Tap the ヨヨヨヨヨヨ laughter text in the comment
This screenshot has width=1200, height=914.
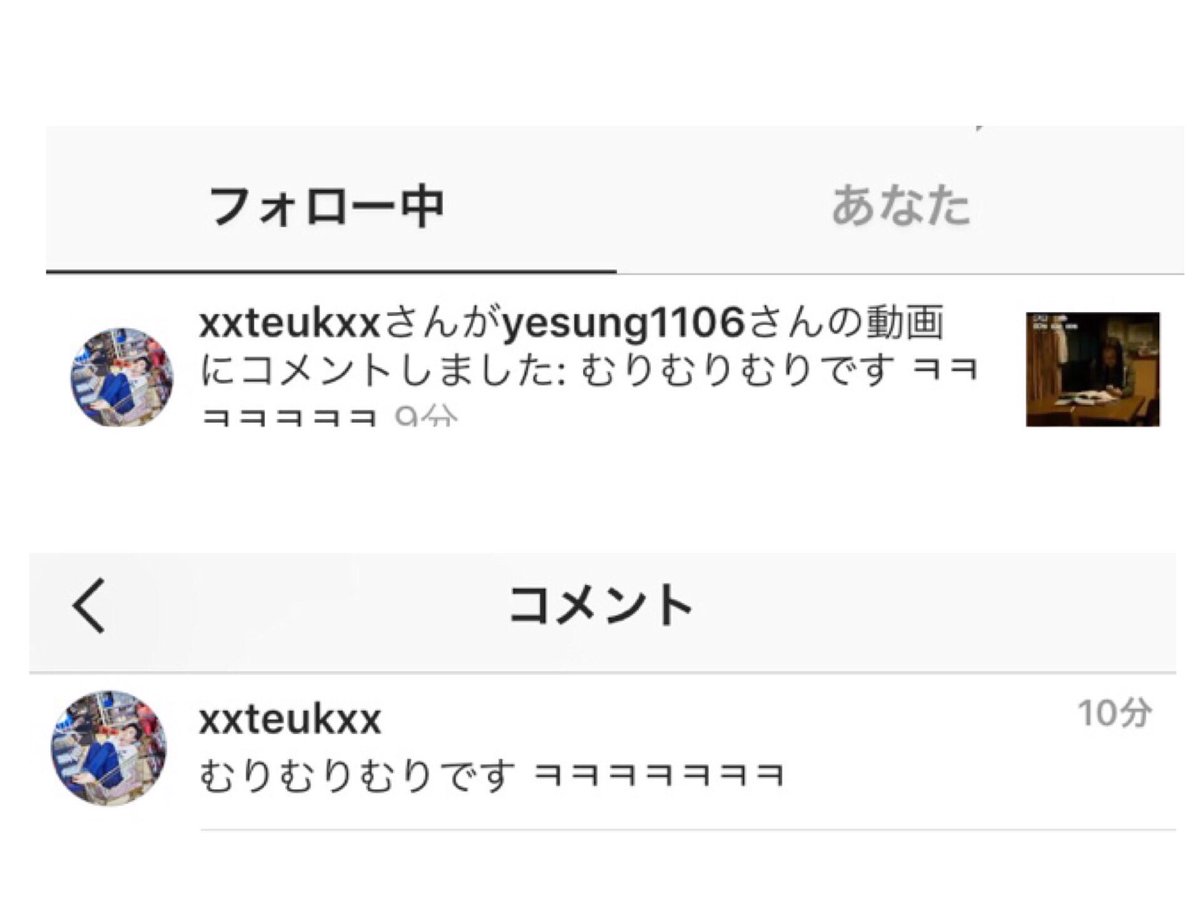point(658,776)
